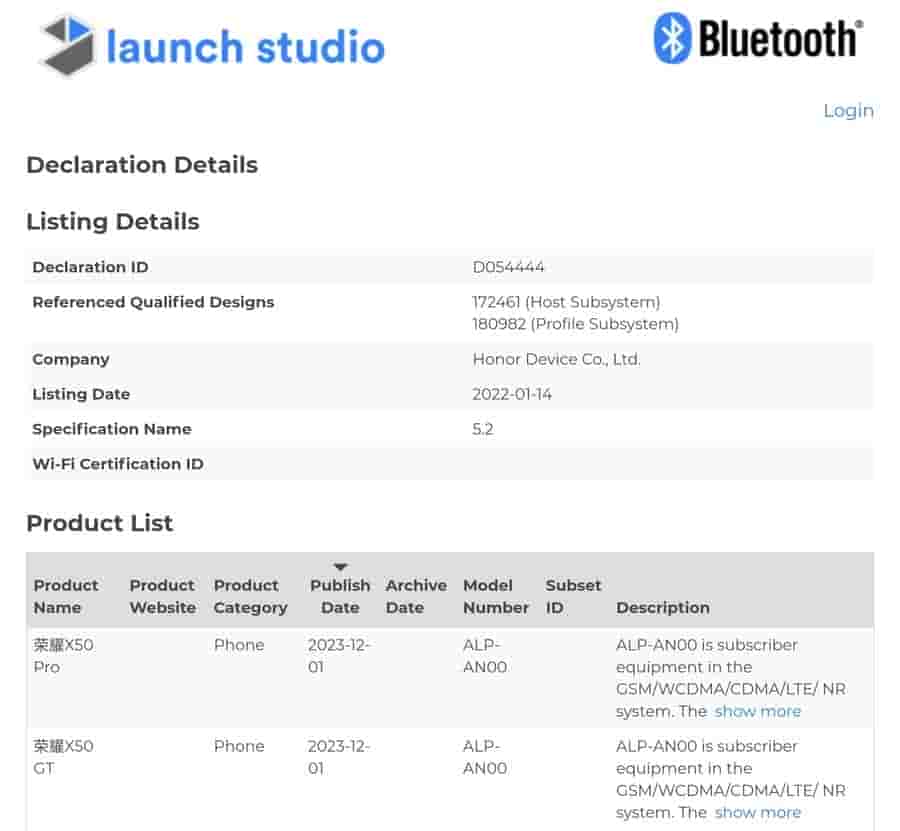Image resolution: width=900 pixels, height=831 pixels.
Task: Open the Login link
Action: click(x=848, y=110)
